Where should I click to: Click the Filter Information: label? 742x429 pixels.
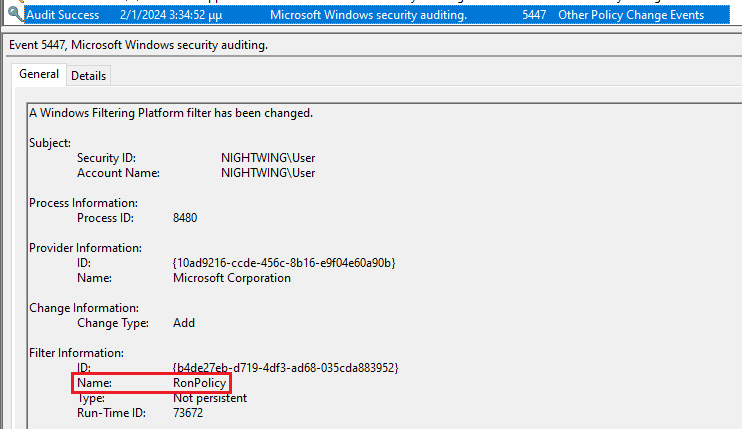pyautogui.click(x=76, y=353)
